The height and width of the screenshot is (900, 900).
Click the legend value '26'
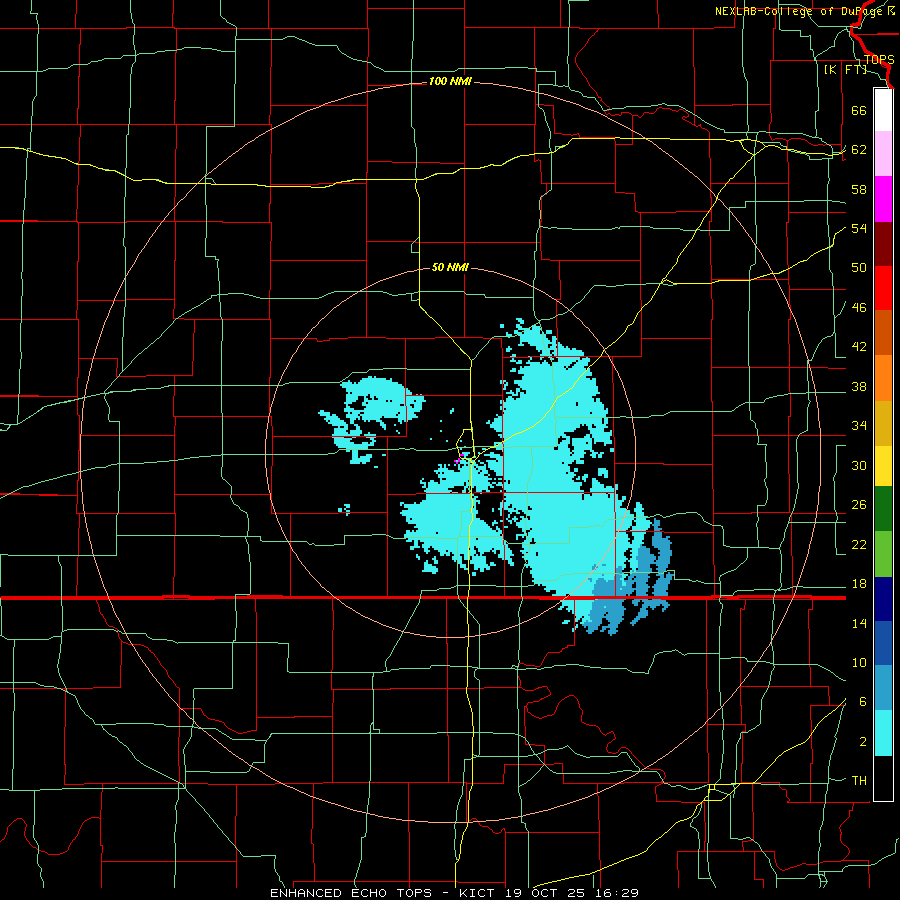click(x=859, y=505)
